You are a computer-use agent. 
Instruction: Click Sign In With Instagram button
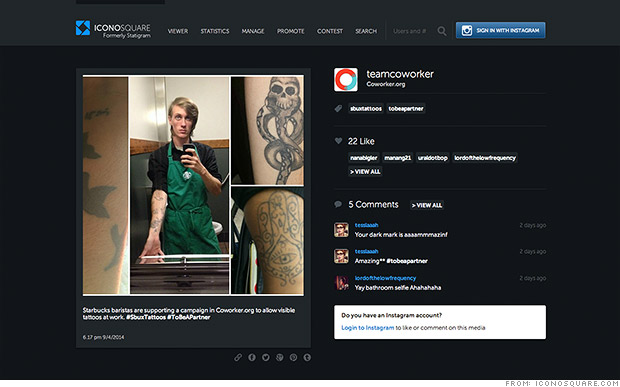tap(500, 30)
